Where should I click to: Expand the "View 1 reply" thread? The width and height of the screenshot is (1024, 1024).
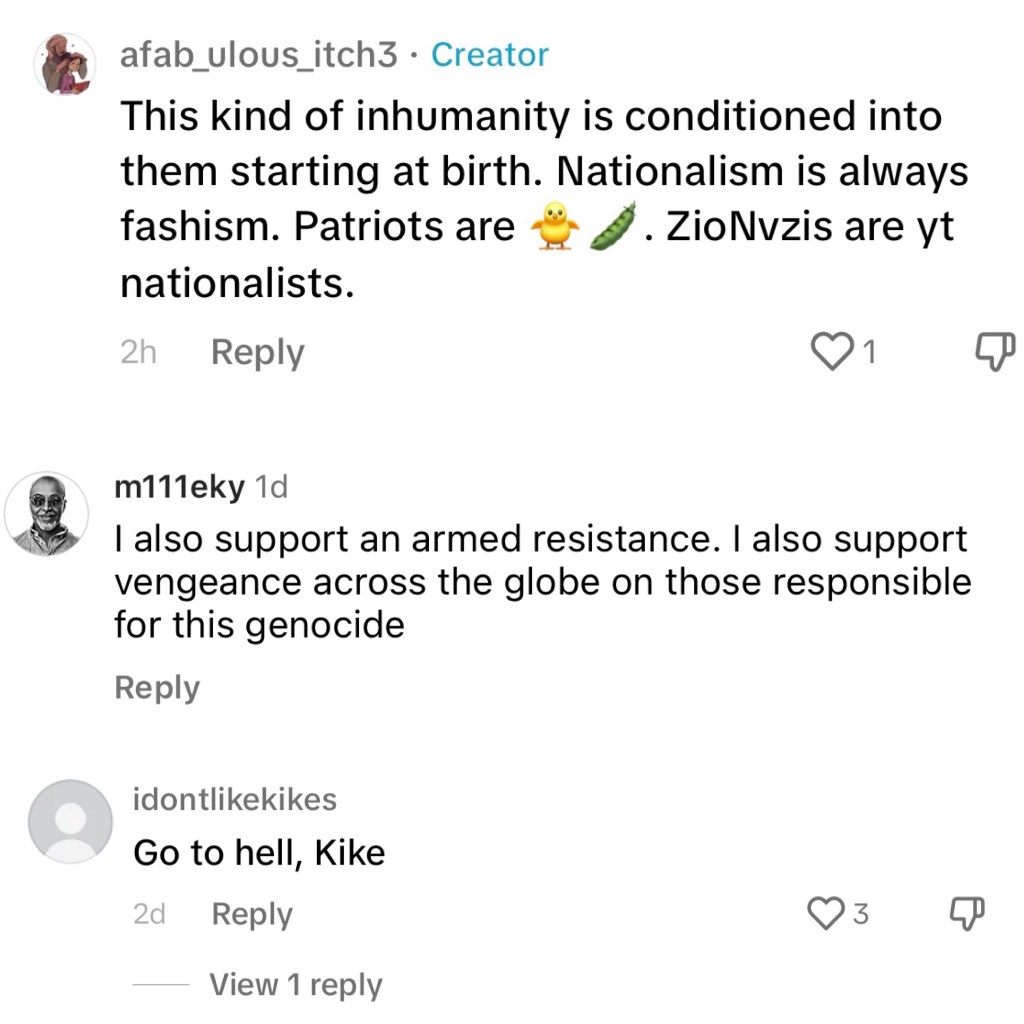(295, 985)
